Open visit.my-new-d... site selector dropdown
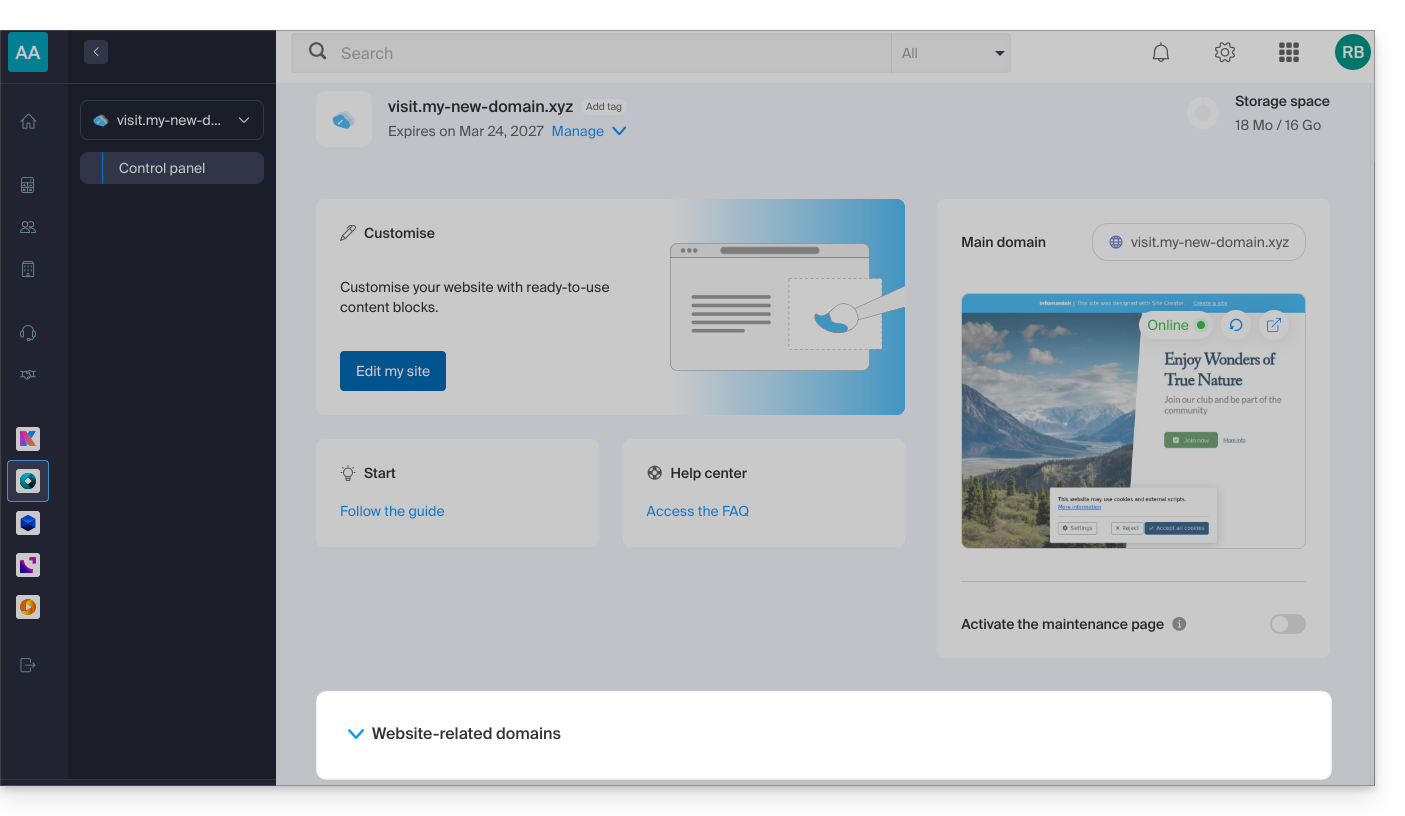The height and width of the screenshot is (816, 1405). tap(172, 120)
